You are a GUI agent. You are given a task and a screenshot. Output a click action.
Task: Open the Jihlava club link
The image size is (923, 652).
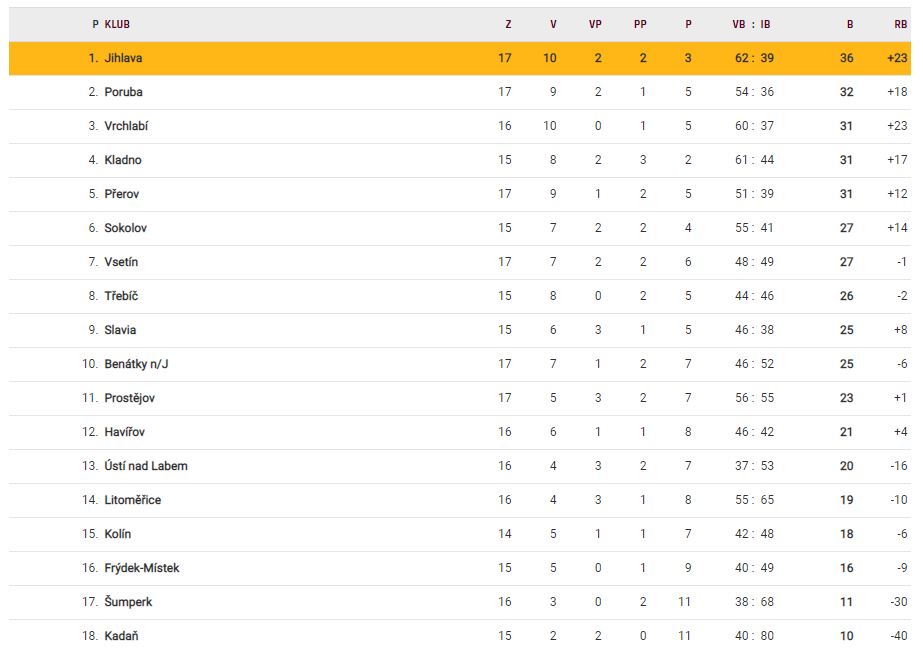(123, 58)
